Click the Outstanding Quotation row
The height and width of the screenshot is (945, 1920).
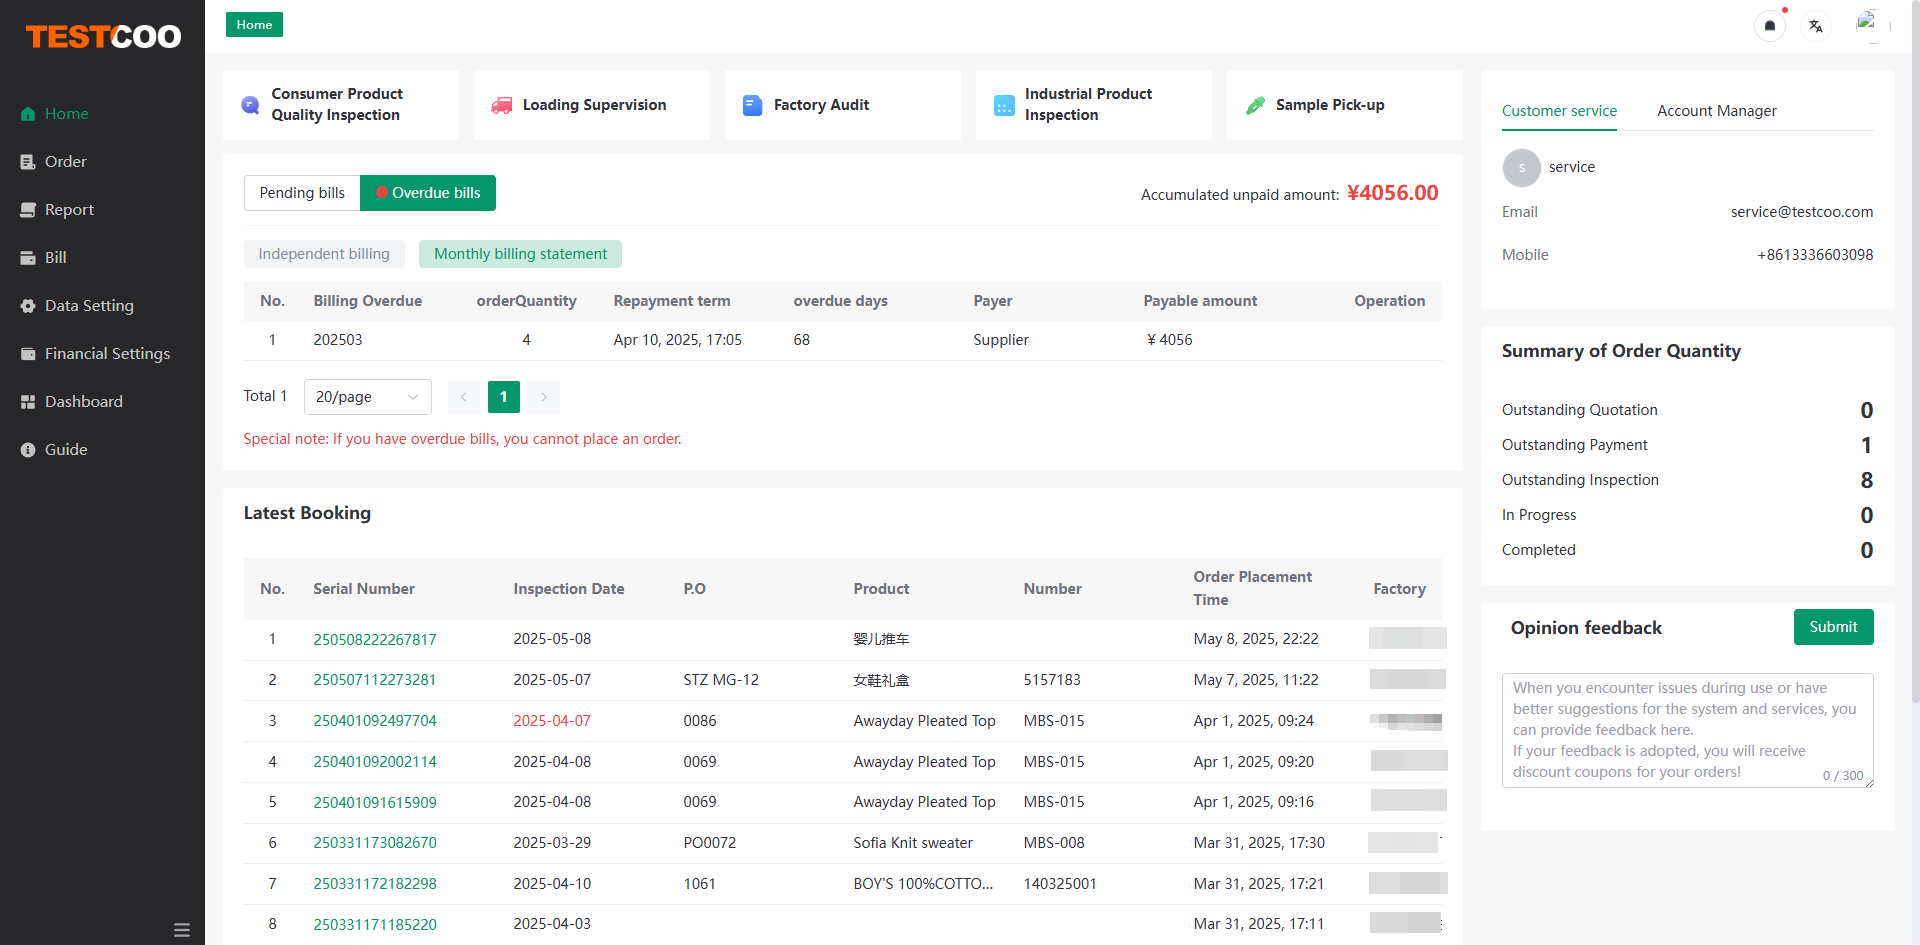click(1687, 410)
